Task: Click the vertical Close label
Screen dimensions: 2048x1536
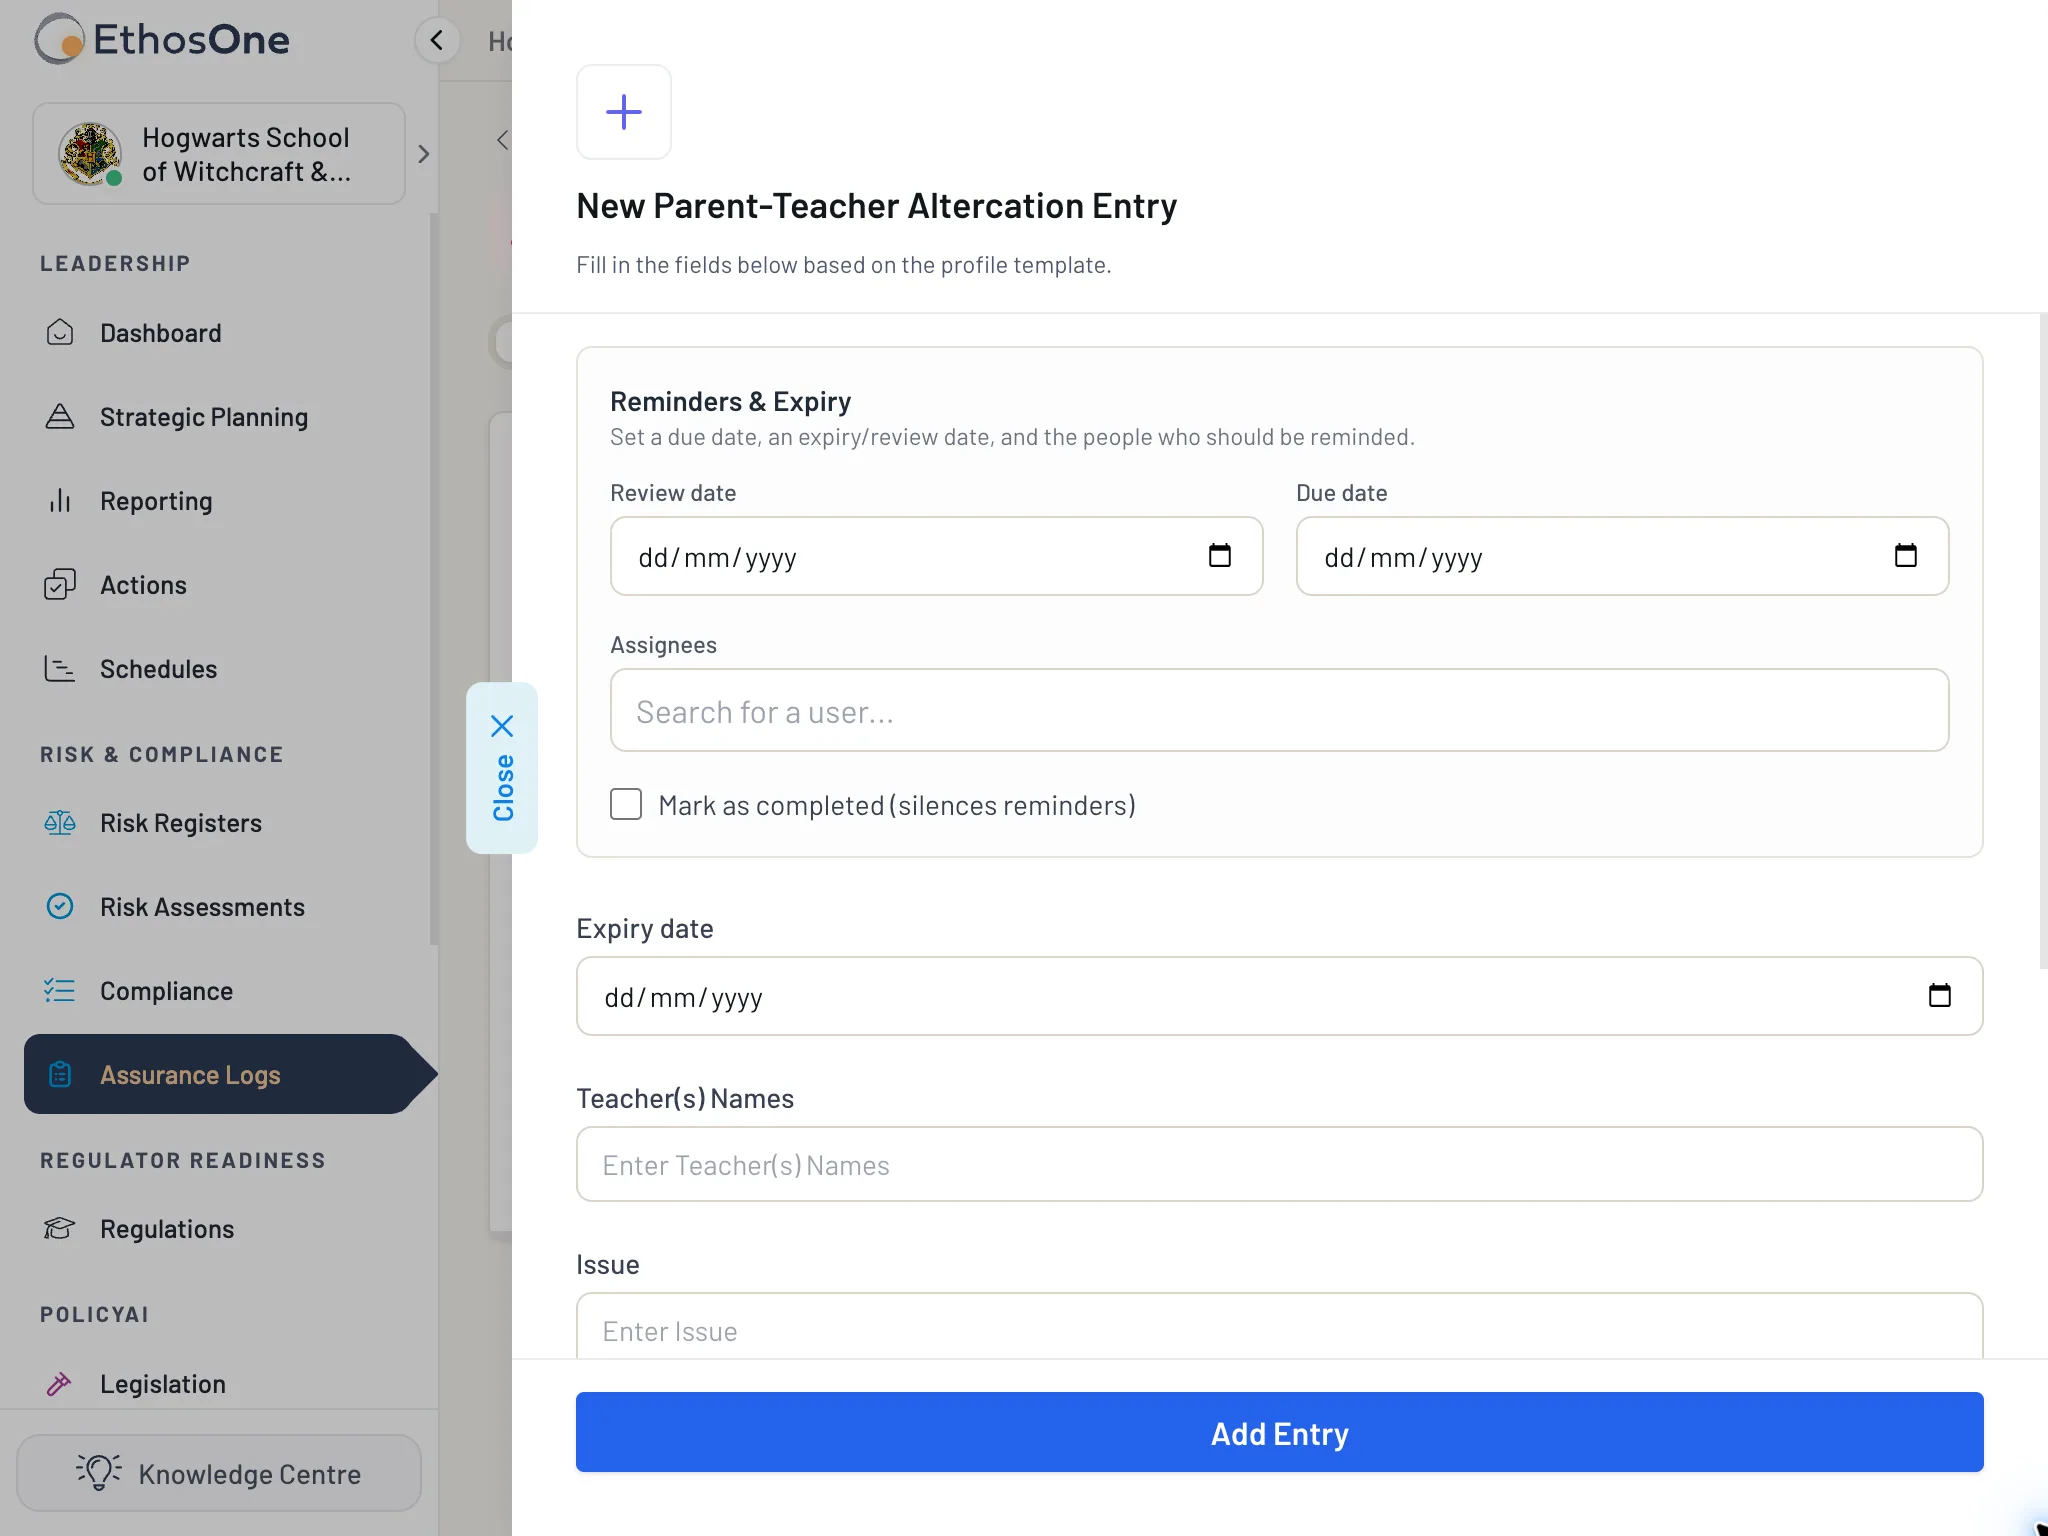Action: [503, 788]
